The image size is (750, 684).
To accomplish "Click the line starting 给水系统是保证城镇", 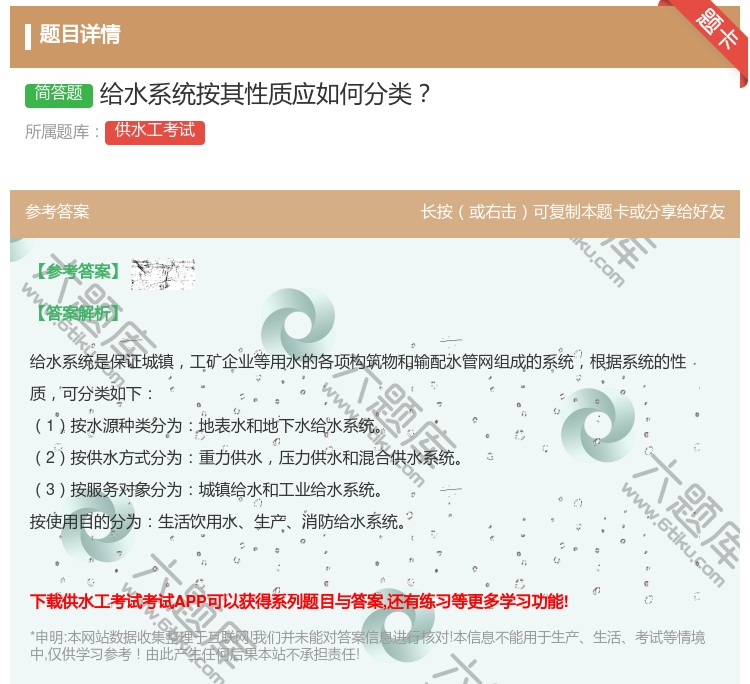I will [x=358, y=362].
